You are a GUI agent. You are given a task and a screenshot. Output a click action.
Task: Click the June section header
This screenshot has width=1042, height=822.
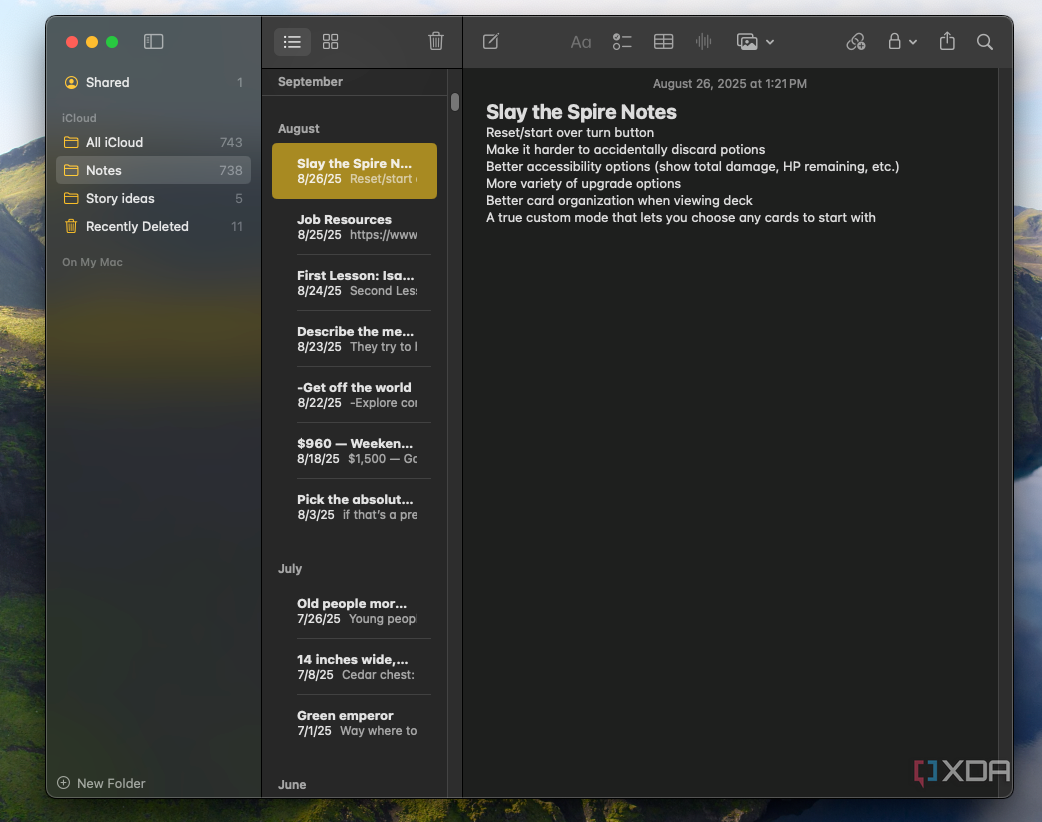coord(292,784)
